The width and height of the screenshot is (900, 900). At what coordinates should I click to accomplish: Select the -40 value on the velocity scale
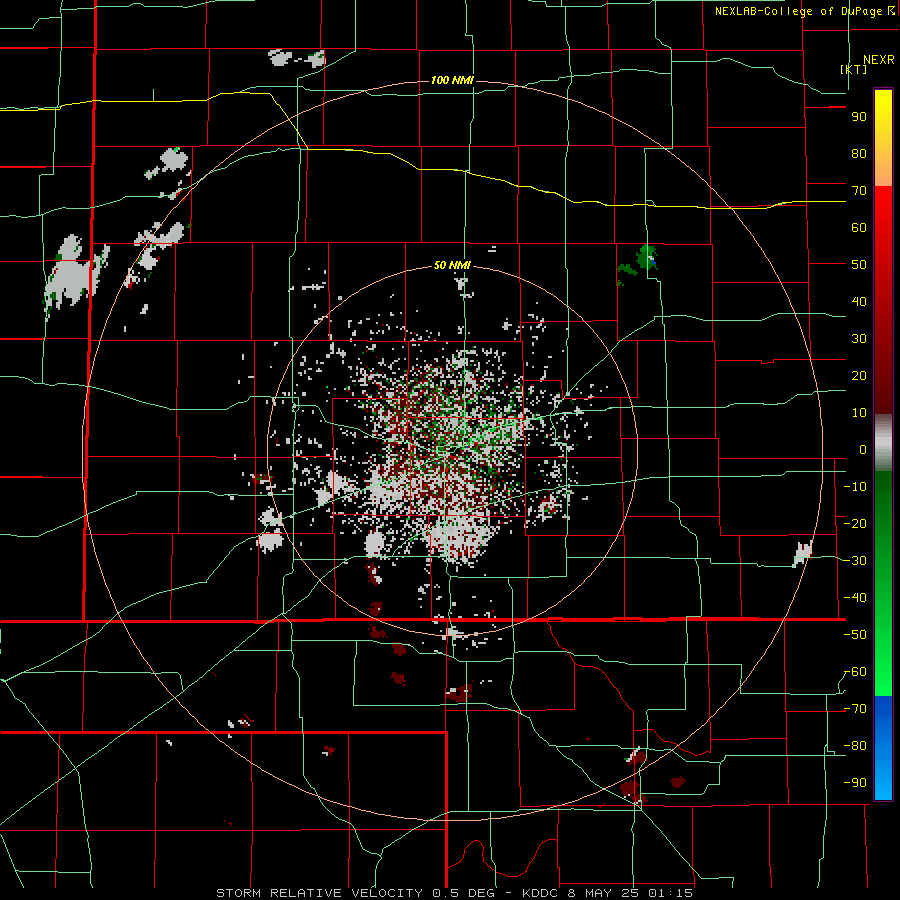tap(855, 598)
